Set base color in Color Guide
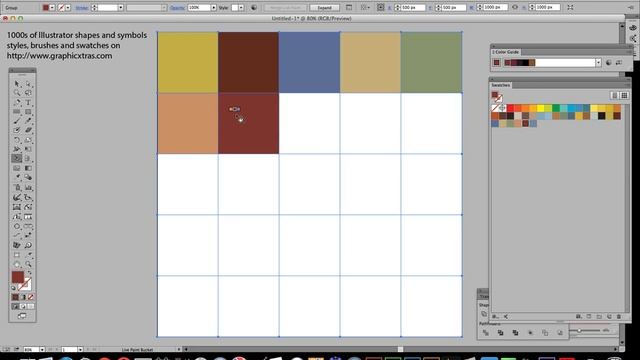Viewport: 640px width, 360px height. pyautogui.click(x=496, y=62)
